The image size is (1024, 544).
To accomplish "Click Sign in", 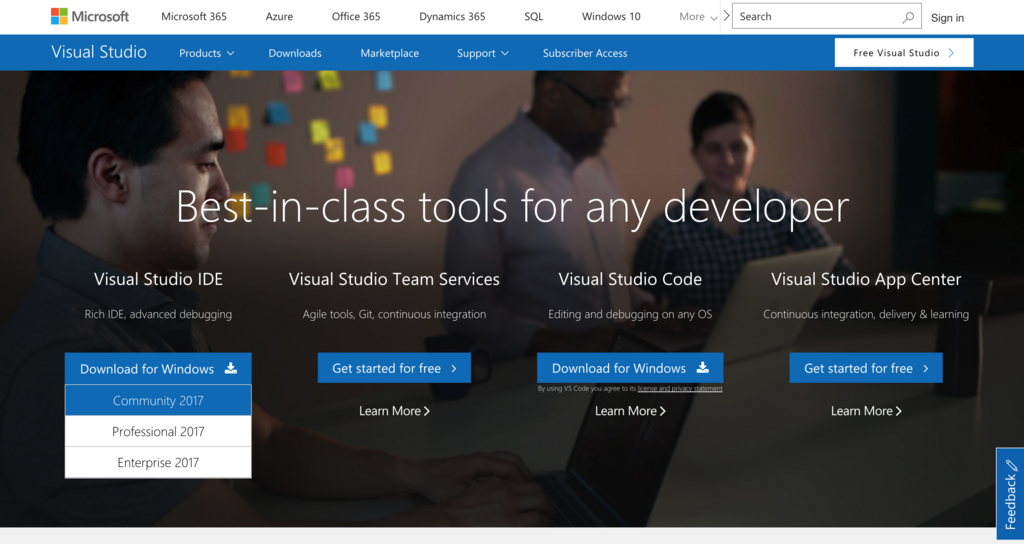I will pyautogui.click(x=947, y=18).
